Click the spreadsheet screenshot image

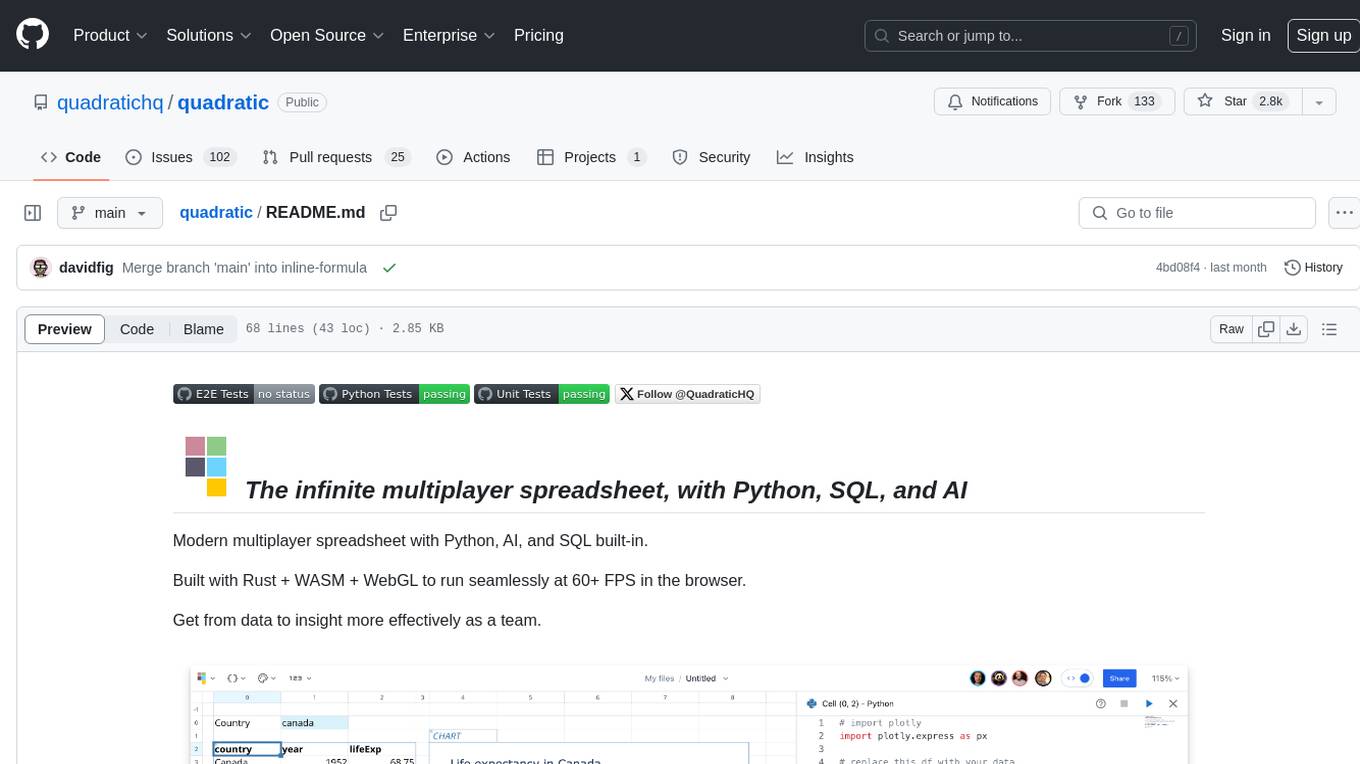point(687,713)
